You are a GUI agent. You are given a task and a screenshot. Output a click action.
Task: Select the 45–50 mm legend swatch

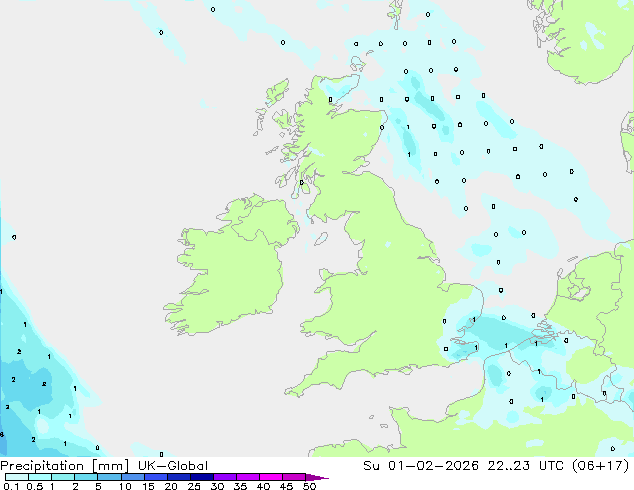(x=294, y=477)
